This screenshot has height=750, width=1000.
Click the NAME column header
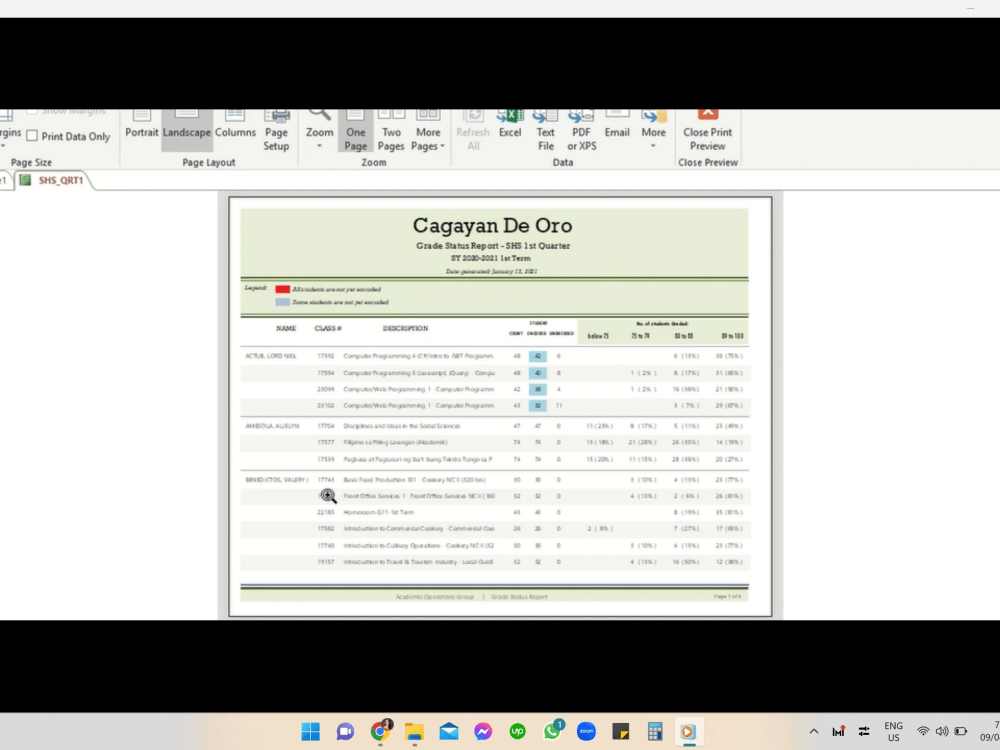[x=286, y=328]
